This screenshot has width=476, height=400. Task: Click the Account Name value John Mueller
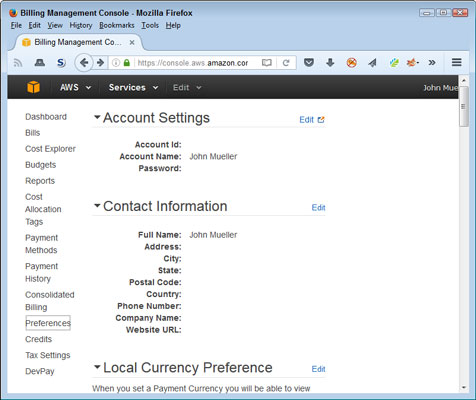tap(213, 156)
